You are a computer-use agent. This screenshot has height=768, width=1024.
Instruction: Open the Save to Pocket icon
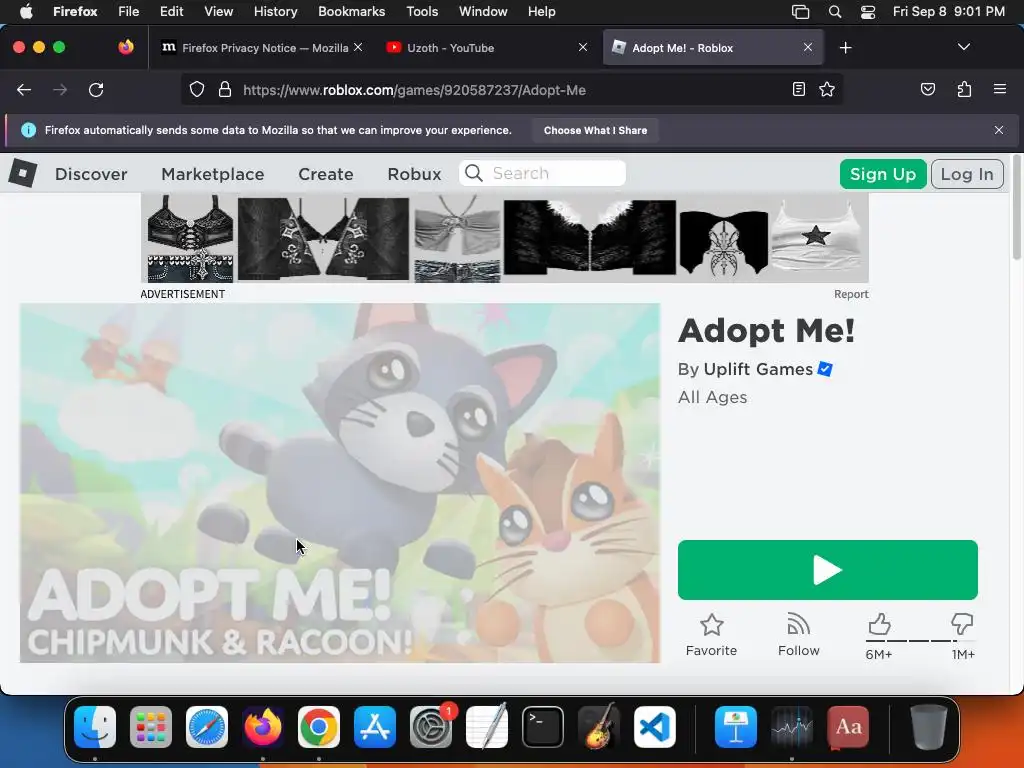[927, 89]
